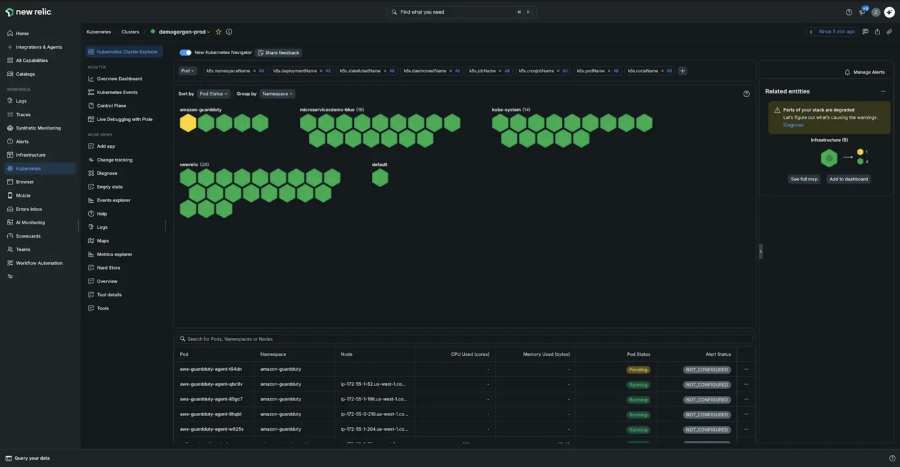Open the k8s.podName filter
The width and height of the screenshot is (900, 467).
pyautogui.click(x=598, y=71)
